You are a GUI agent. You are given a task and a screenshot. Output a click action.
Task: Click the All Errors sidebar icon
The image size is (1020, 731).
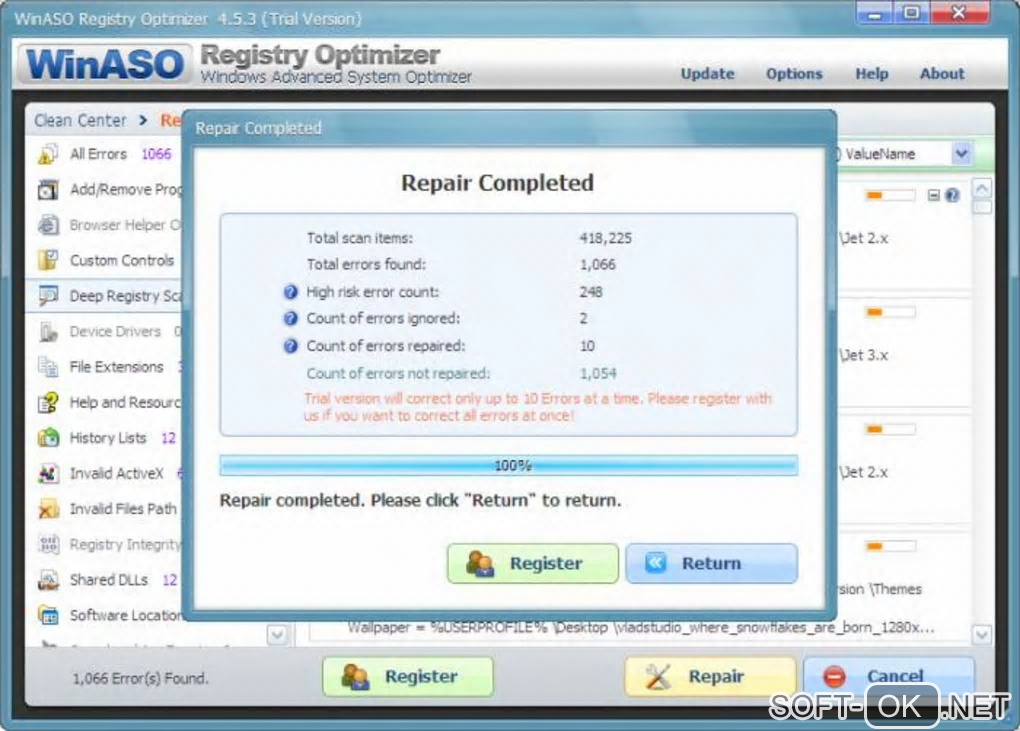tap(48, 154)
